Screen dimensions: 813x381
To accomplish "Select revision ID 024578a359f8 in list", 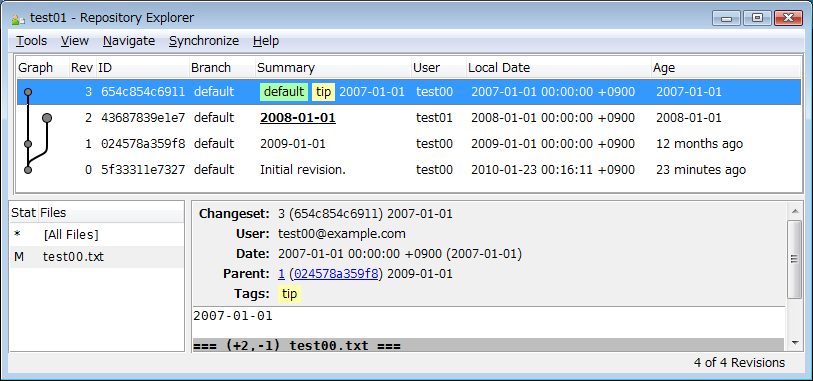I will click(143, 144).
